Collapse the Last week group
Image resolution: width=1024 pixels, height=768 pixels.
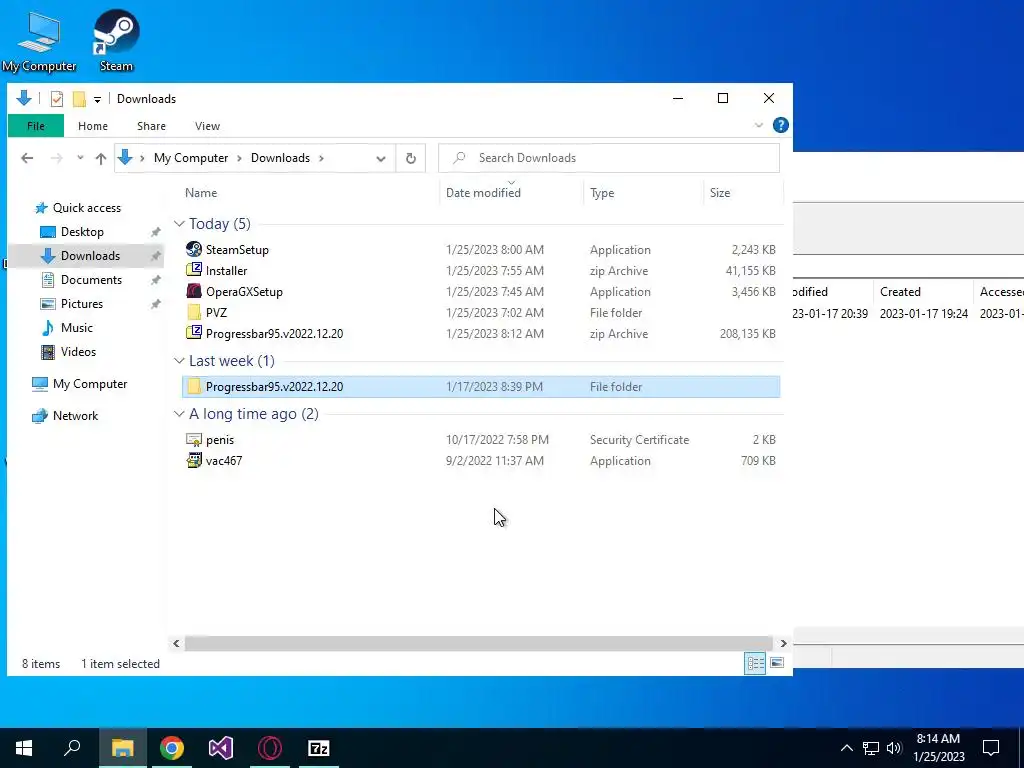click(179, 360)
